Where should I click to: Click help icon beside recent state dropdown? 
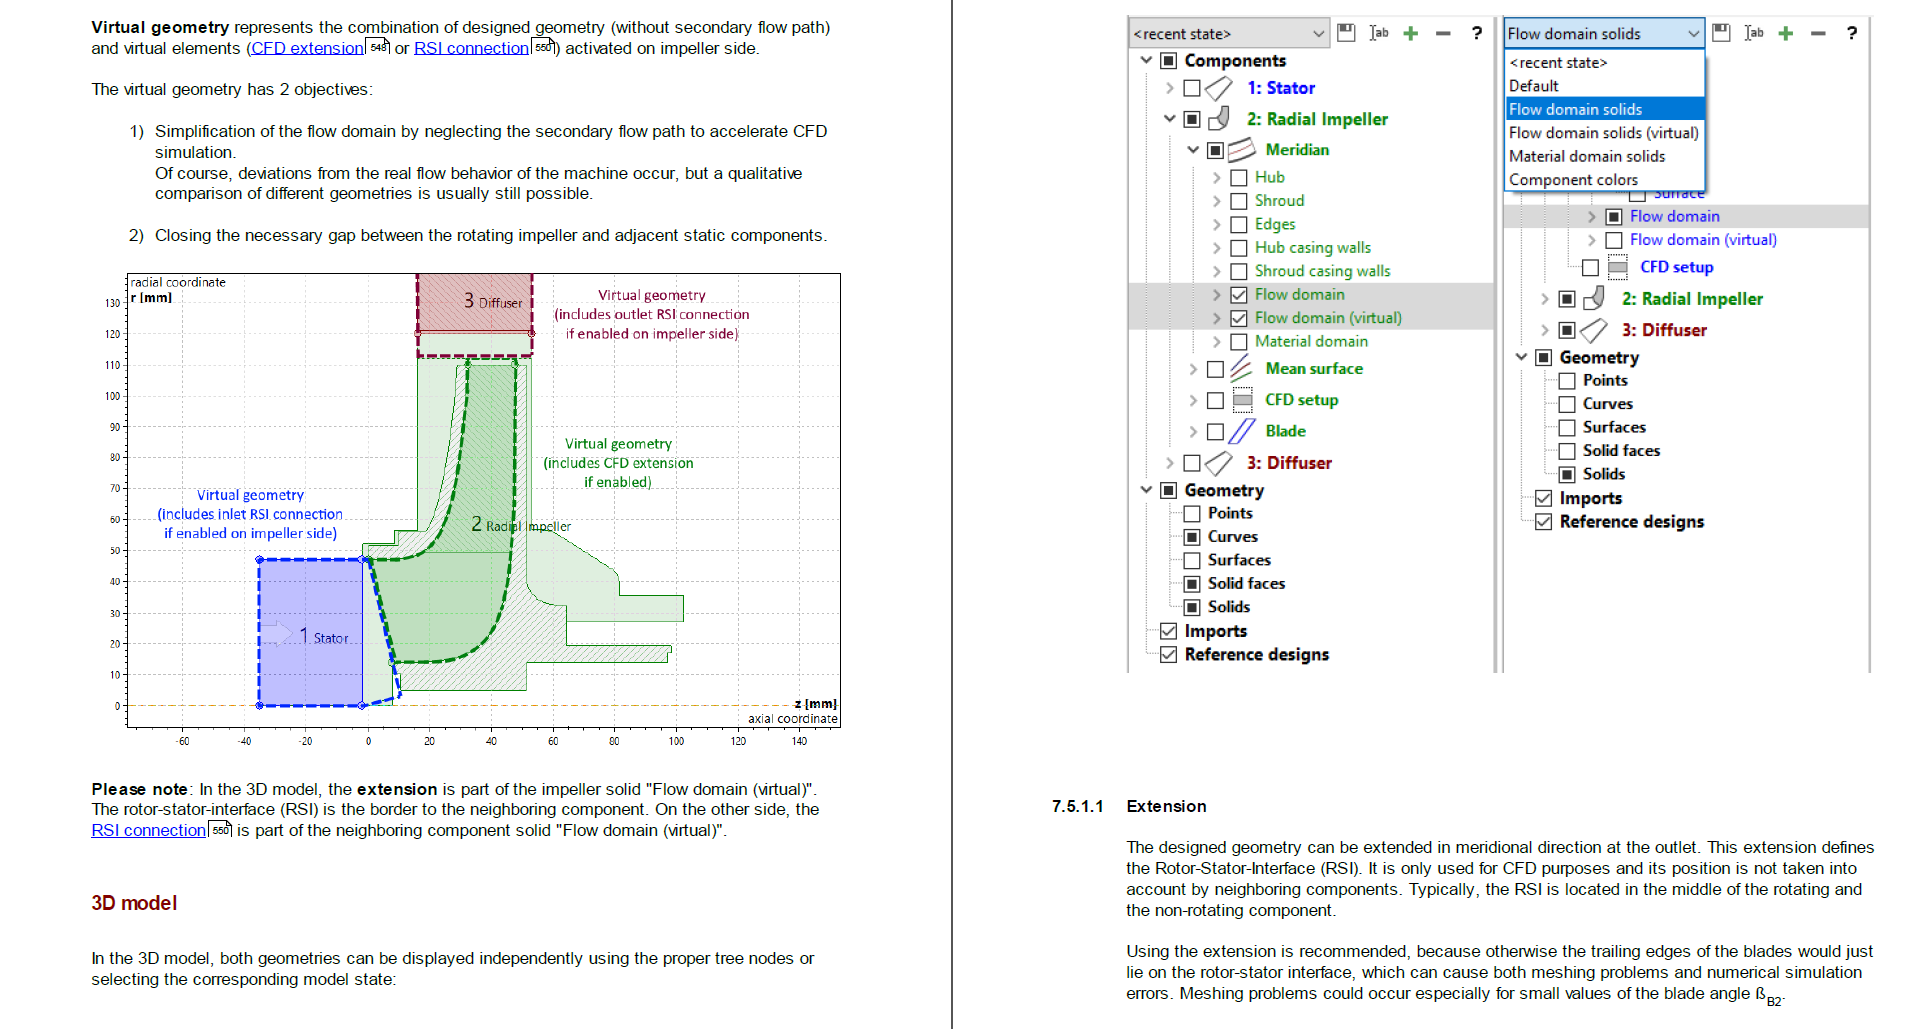pyautogui.click(x=1476, y=33)
